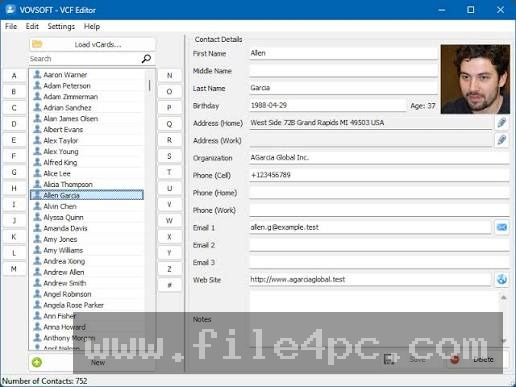Select contact Amy Jones
The image size is (516, 387).
click(87, 239)
